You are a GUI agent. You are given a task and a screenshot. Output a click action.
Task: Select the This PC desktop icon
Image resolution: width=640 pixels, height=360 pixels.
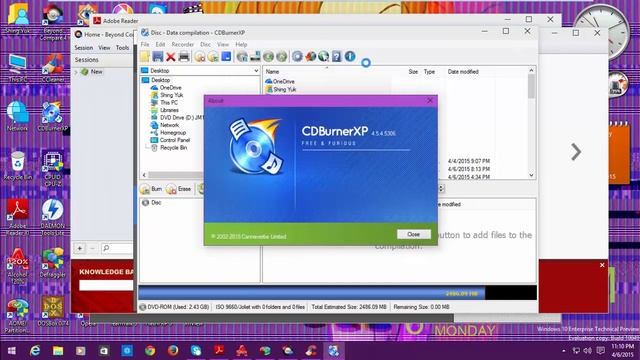[17, 68]
